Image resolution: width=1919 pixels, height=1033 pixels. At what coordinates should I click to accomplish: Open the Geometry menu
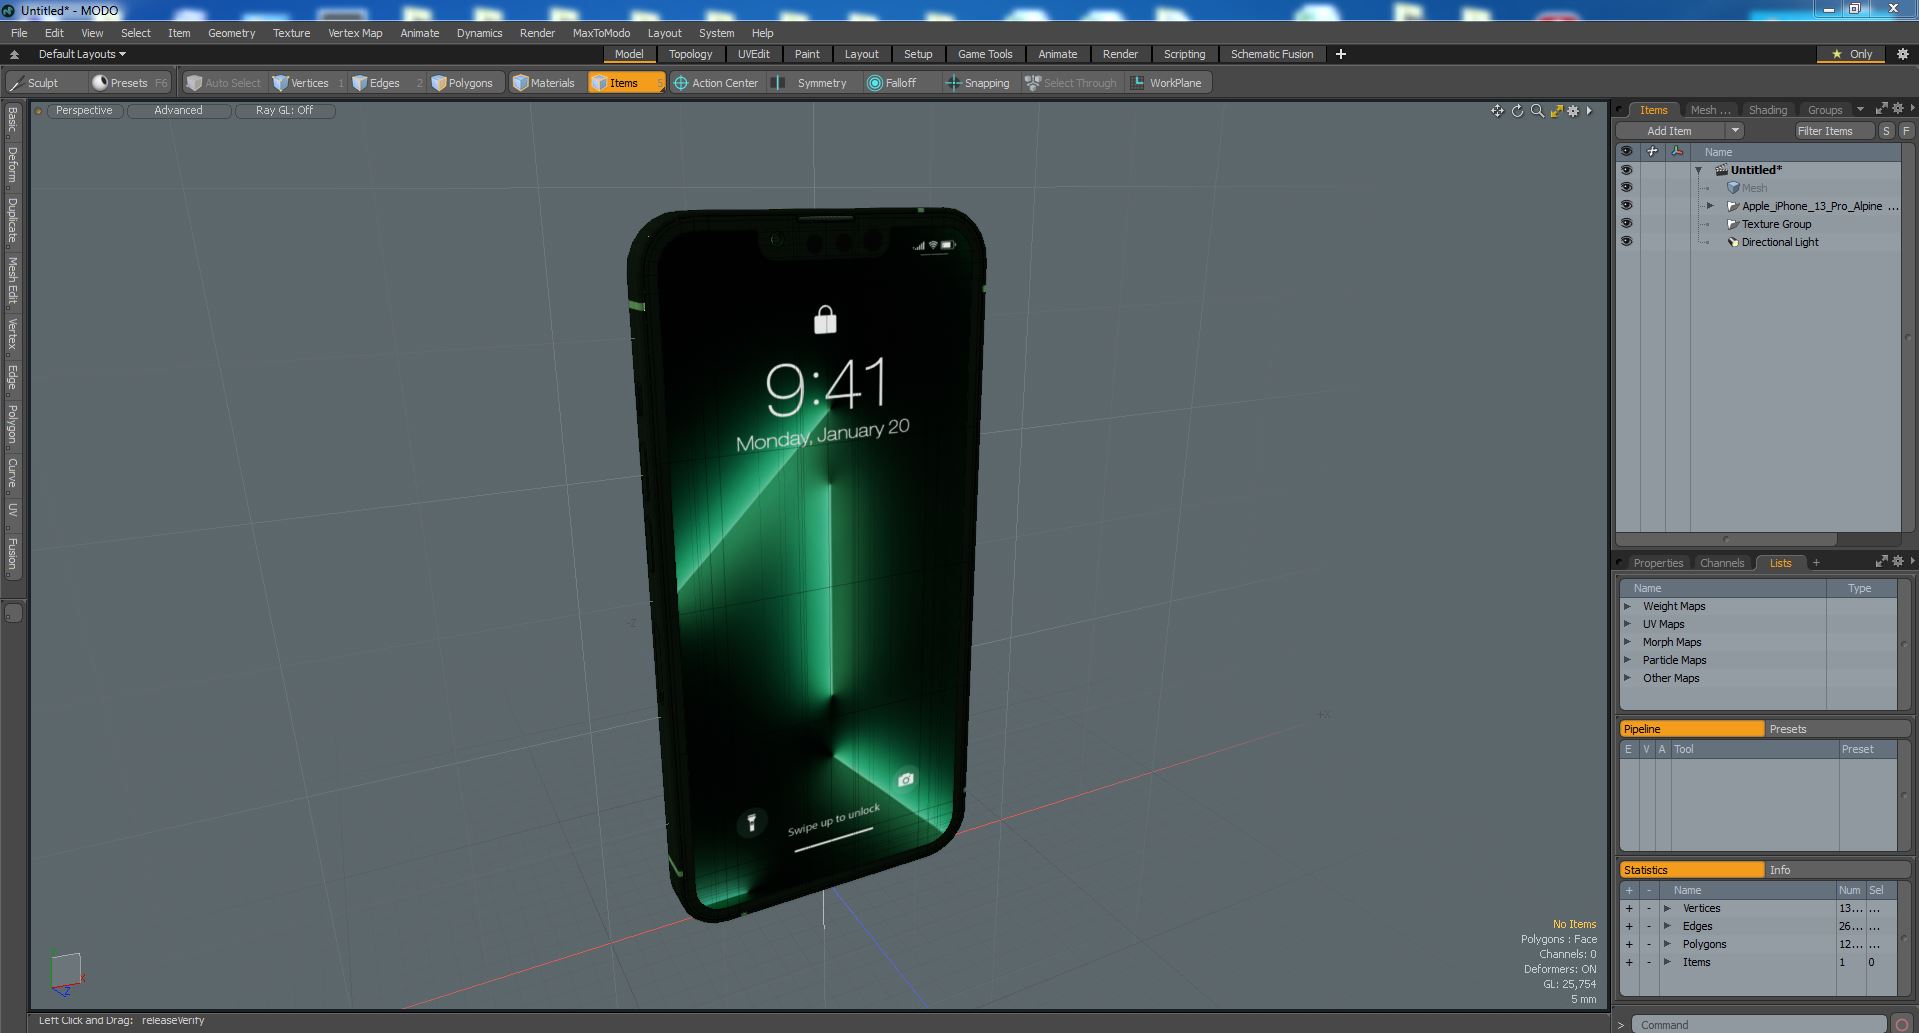(231, 33)
